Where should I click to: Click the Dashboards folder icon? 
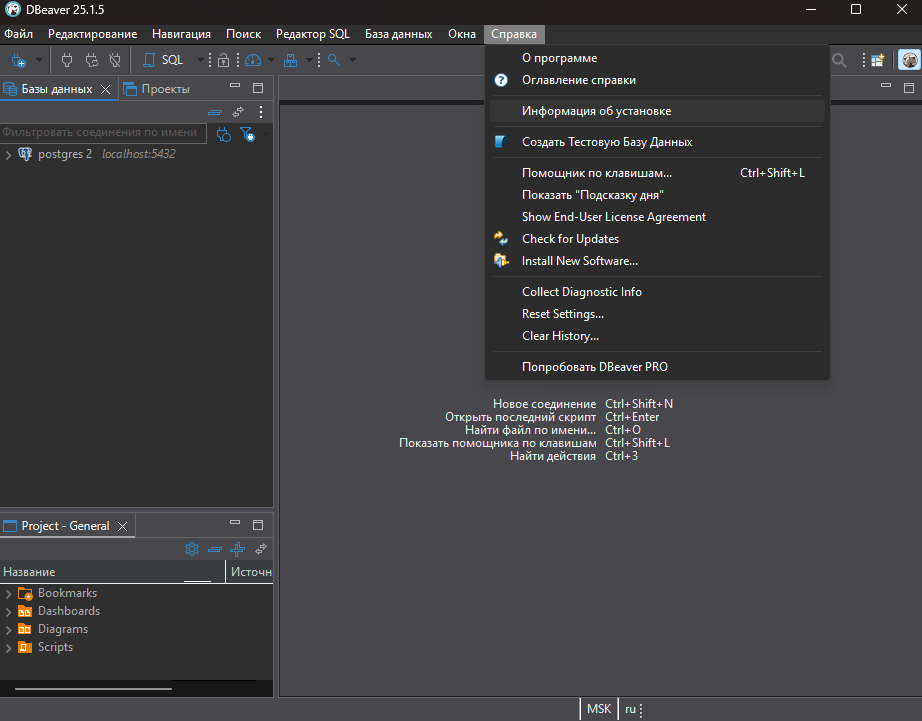(x=25, y=612)
